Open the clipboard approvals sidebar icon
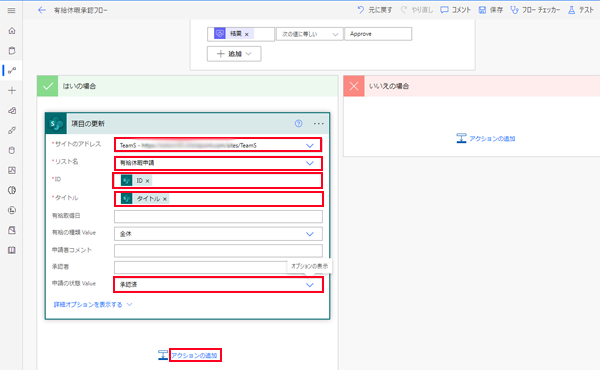This screenshot has width=600, height=370. pyautogui.click(x=12, y=51)
